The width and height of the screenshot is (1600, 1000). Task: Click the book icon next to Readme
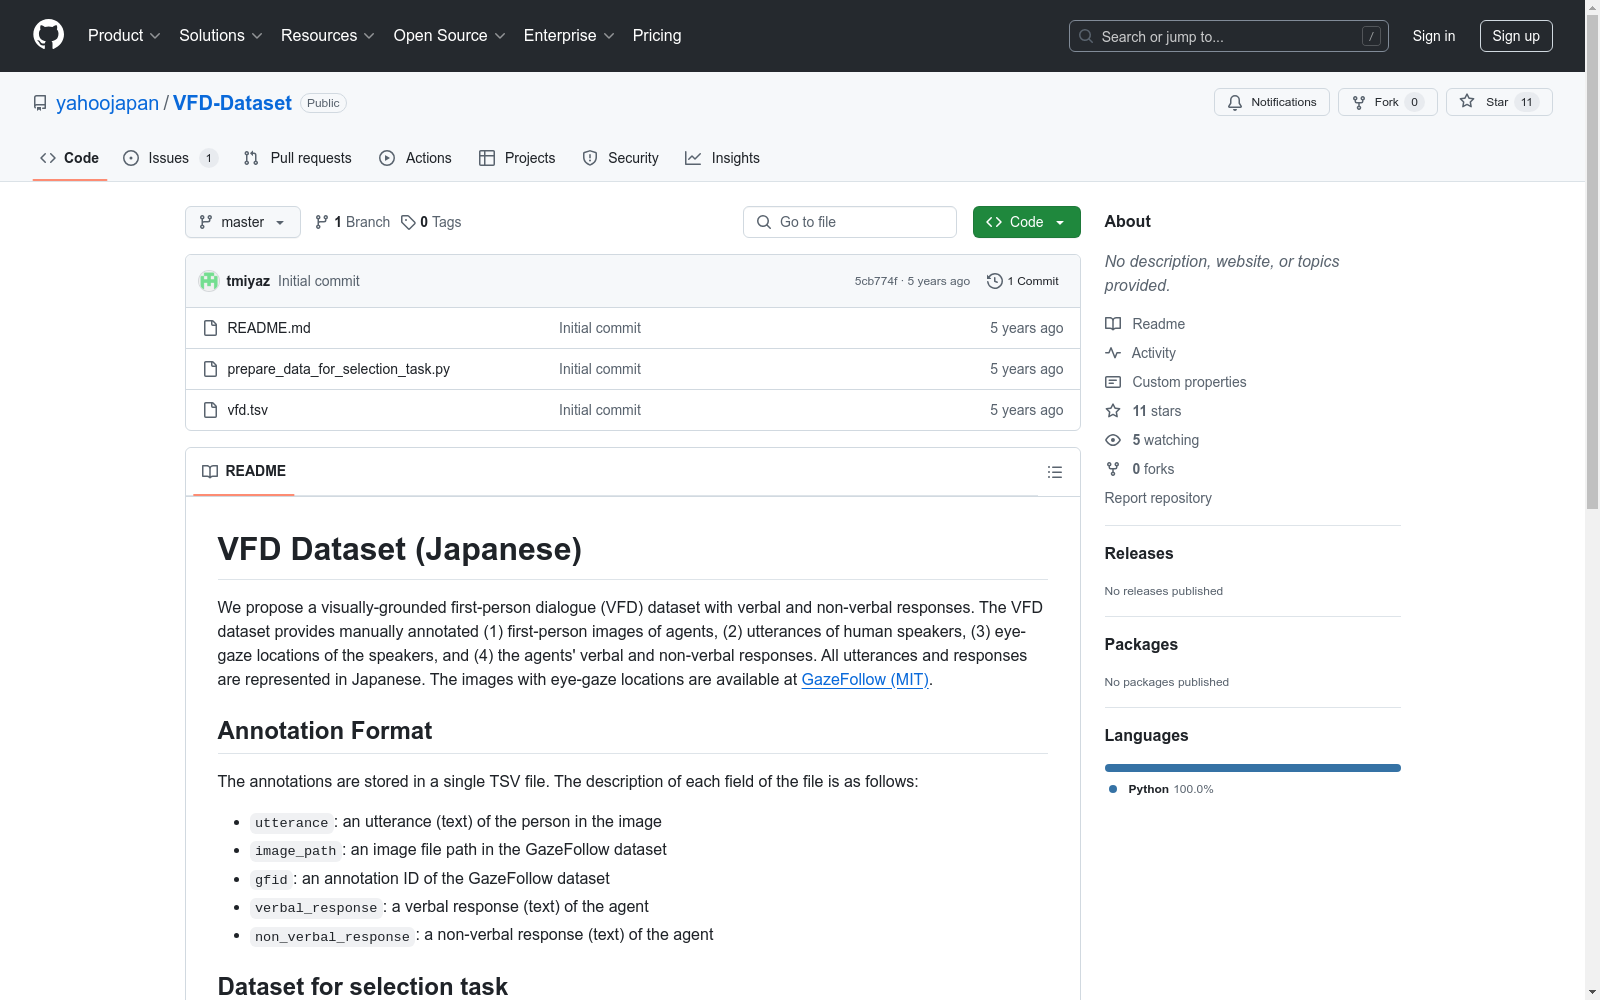[1113, 324]
